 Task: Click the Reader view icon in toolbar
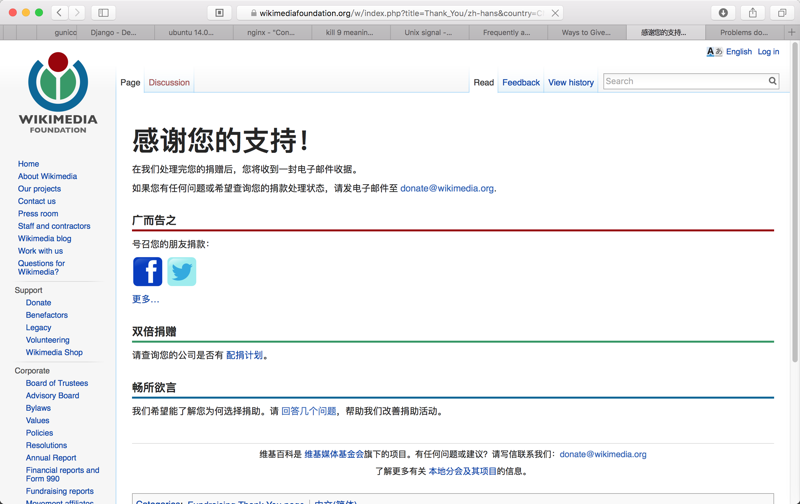coord(219,13)
